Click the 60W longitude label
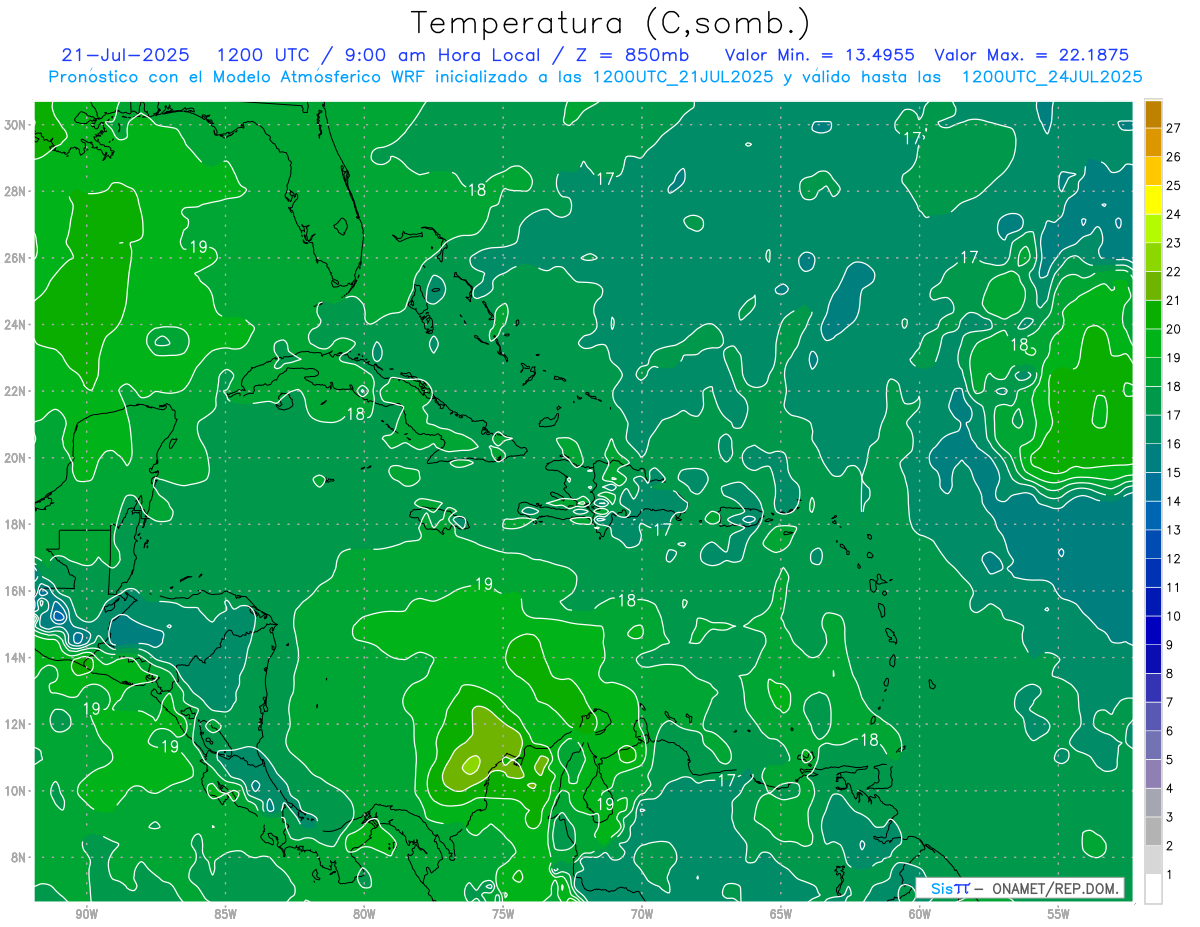The height and width of the screenshot is (927, 1200). pos(920,915)
